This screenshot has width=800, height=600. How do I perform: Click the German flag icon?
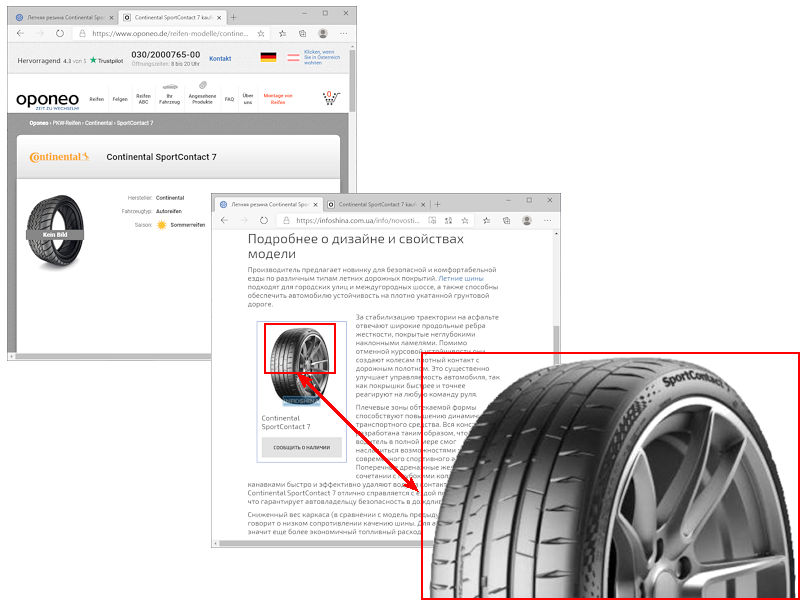point(268,57)
